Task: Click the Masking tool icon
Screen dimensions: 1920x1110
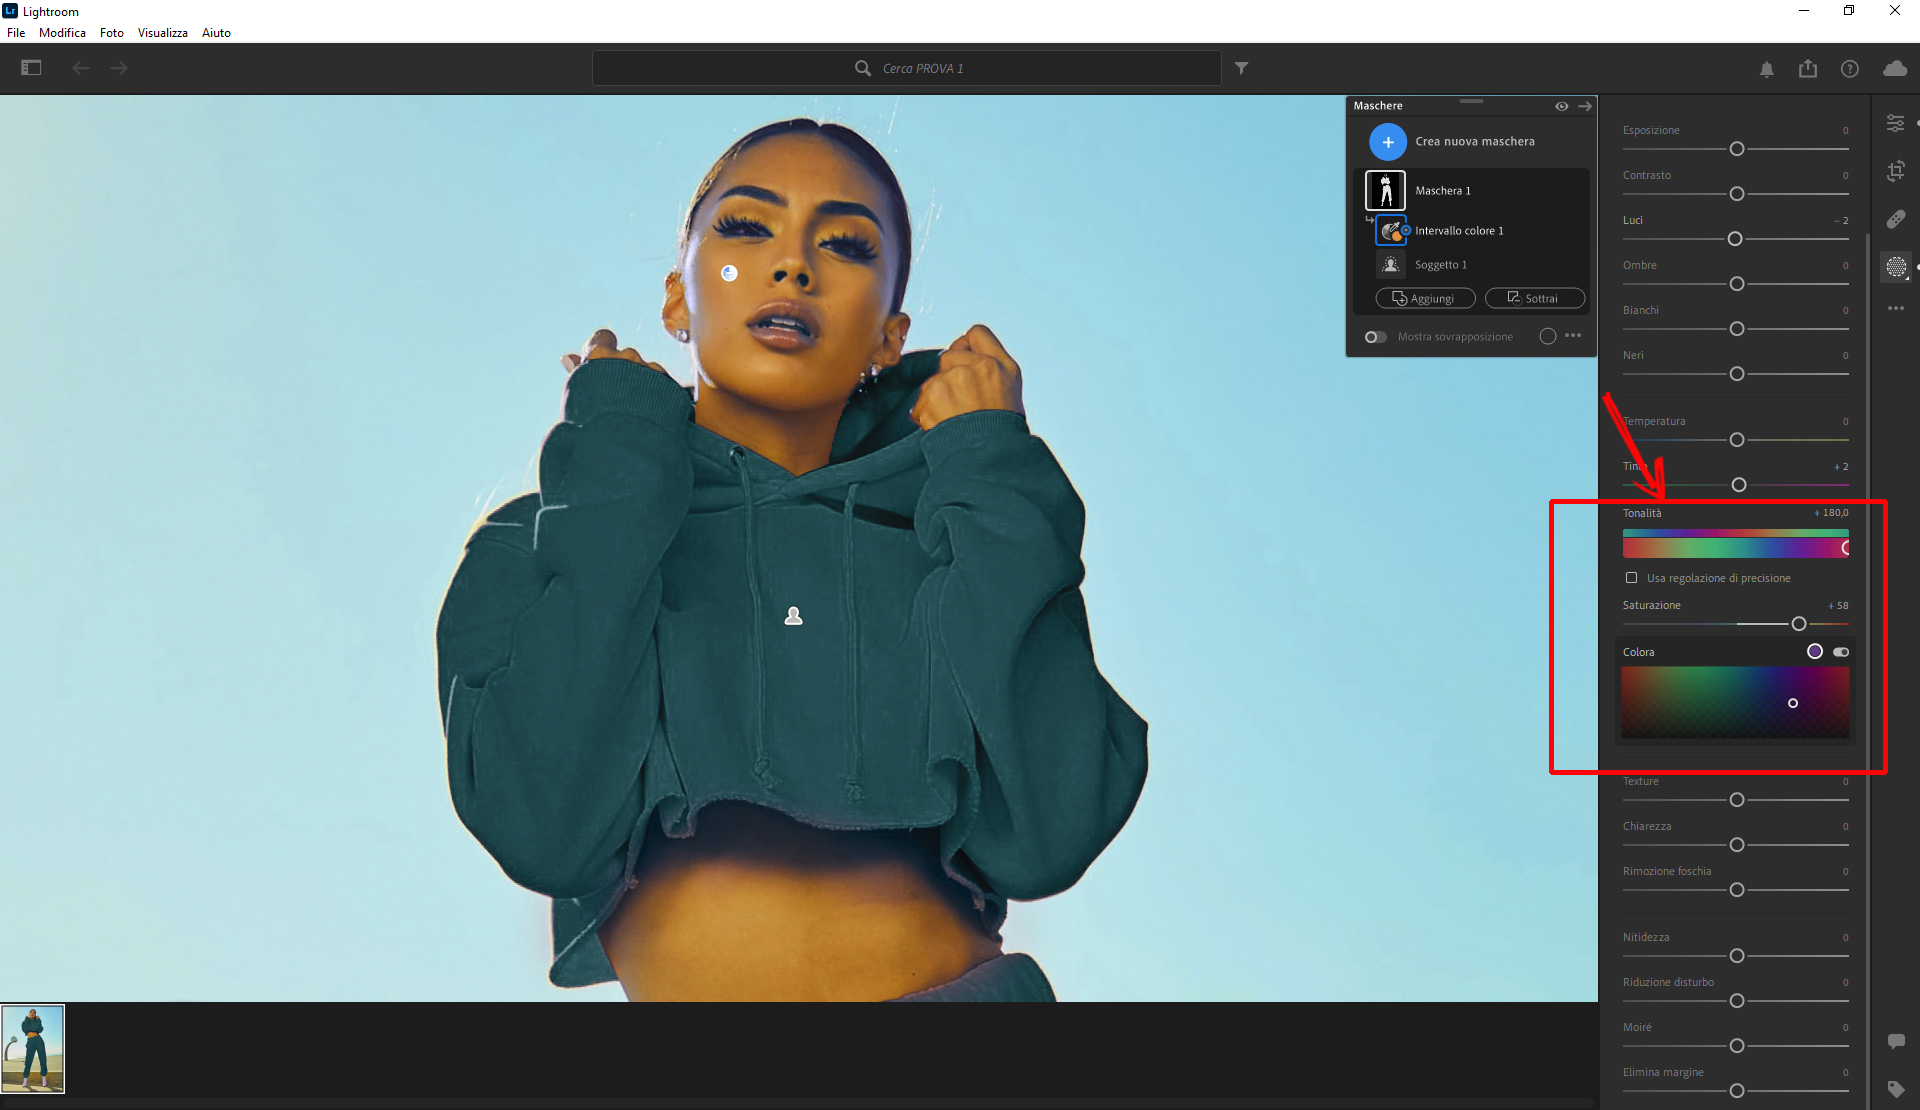Action: coord(1895,266)
